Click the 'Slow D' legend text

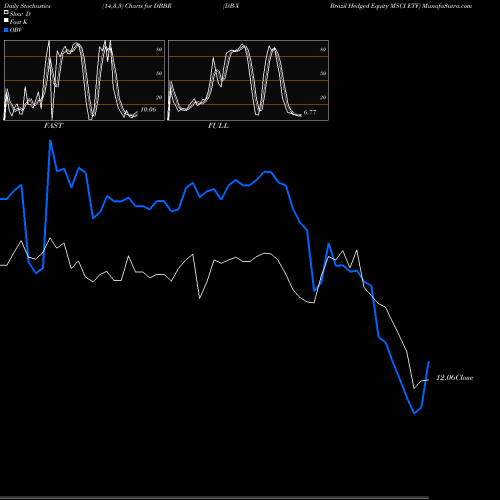(20, 14)
